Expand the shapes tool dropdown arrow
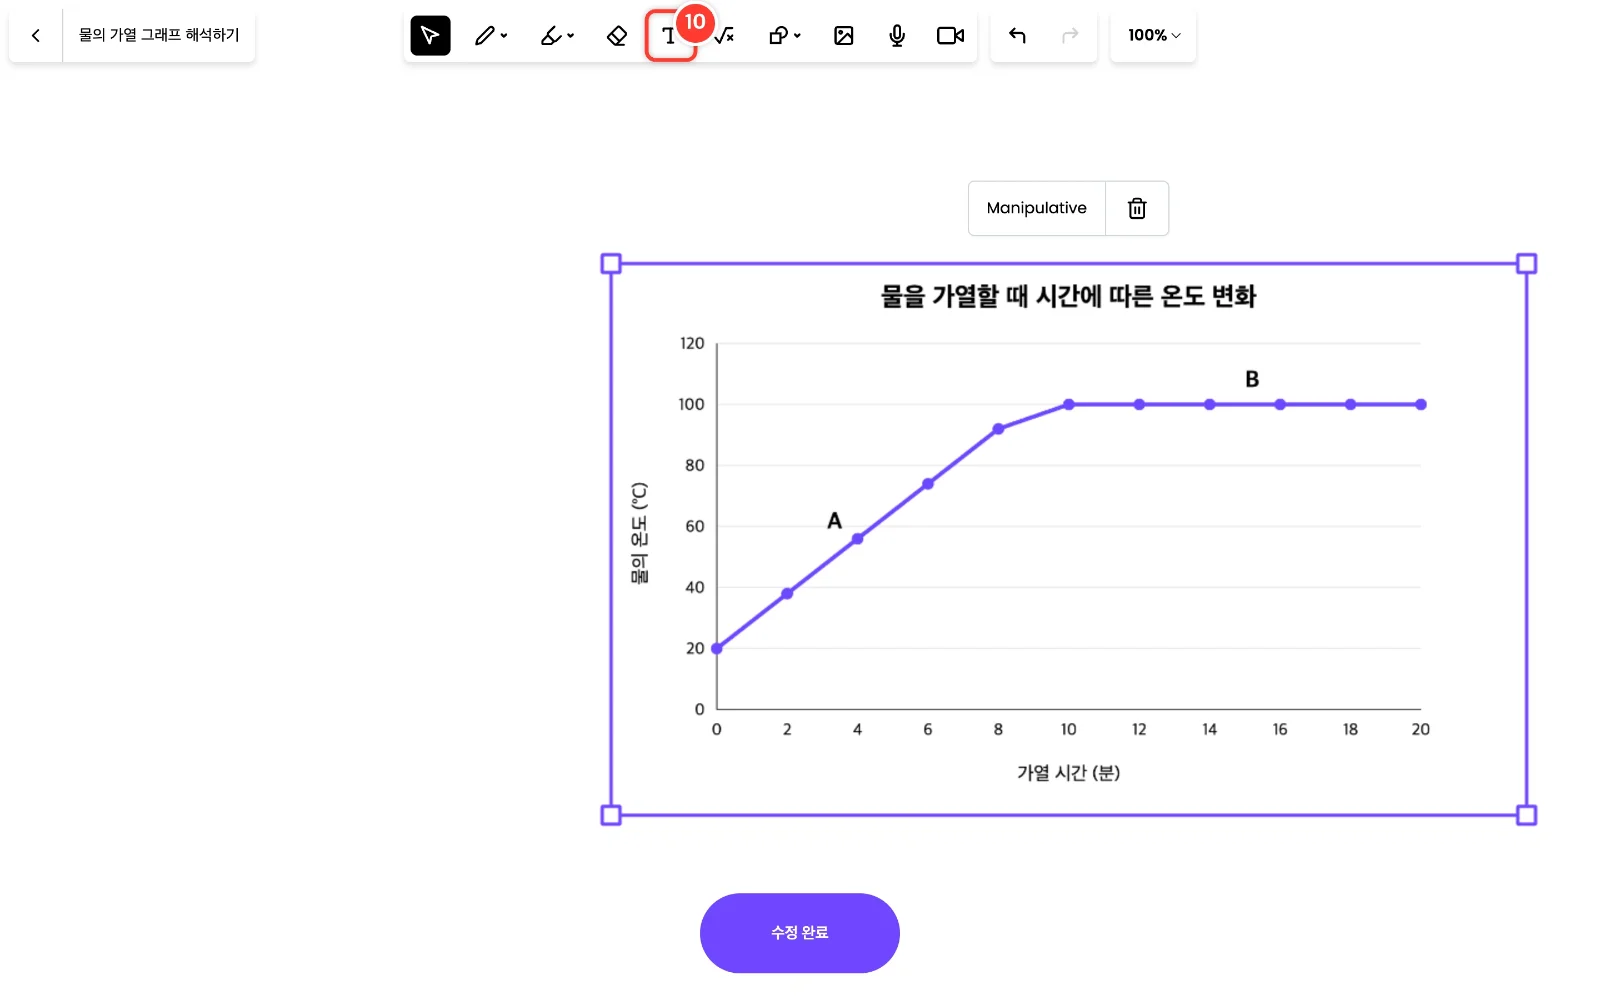1600x1000 pixels. point(797,36)
